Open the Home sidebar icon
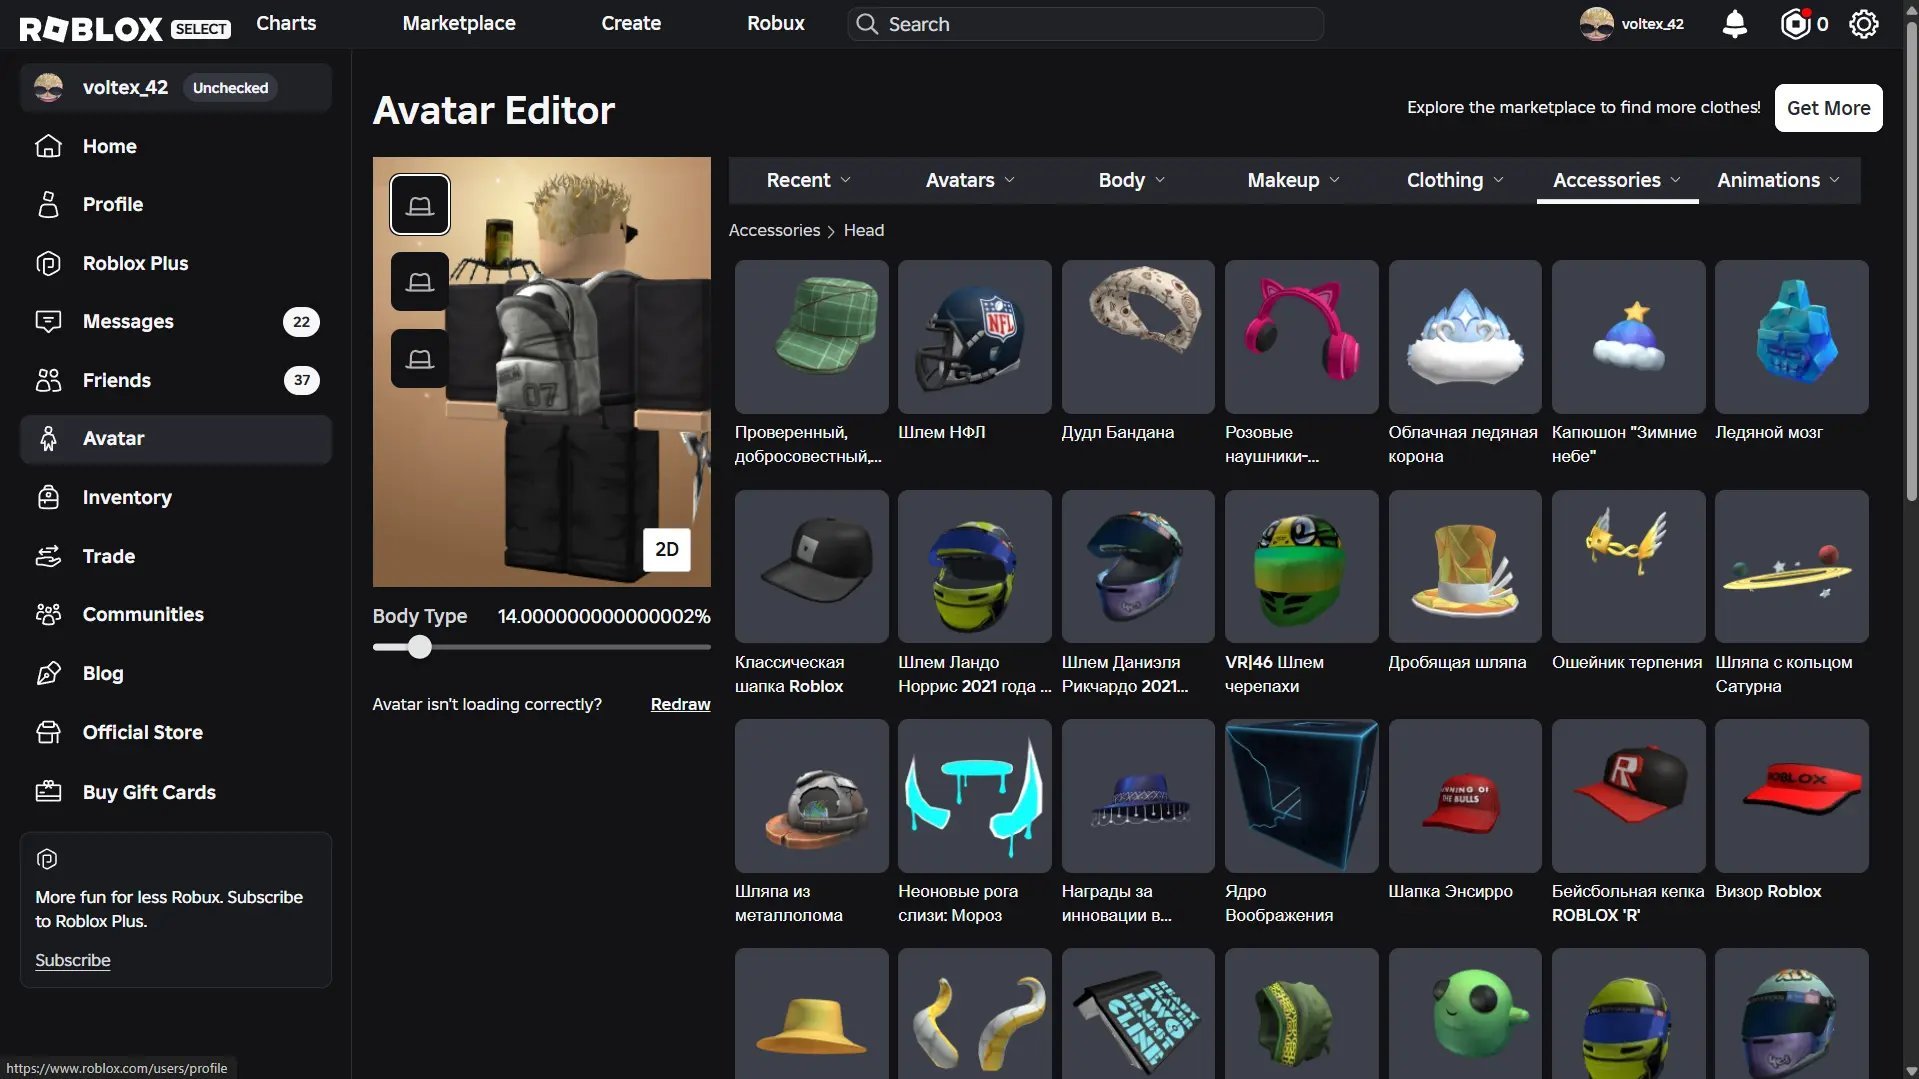This screenshot has width=1919, height=1079. [x=48, y=146]
